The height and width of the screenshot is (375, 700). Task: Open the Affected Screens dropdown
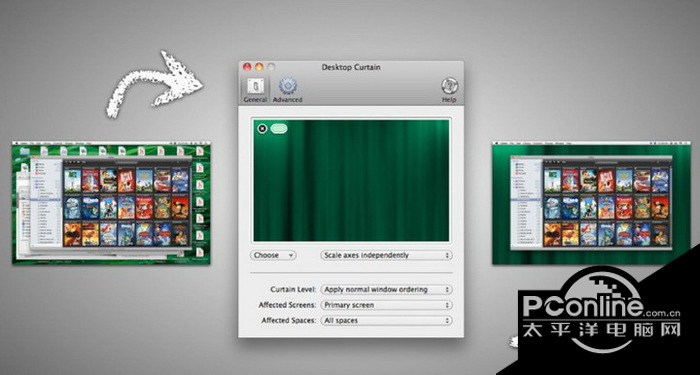click(386, 305)
